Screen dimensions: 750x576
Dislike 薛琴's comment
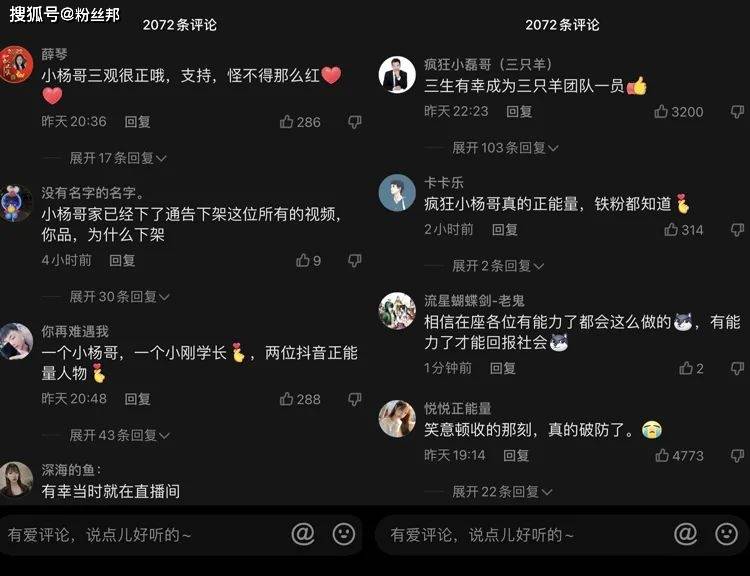pos(354,122)
